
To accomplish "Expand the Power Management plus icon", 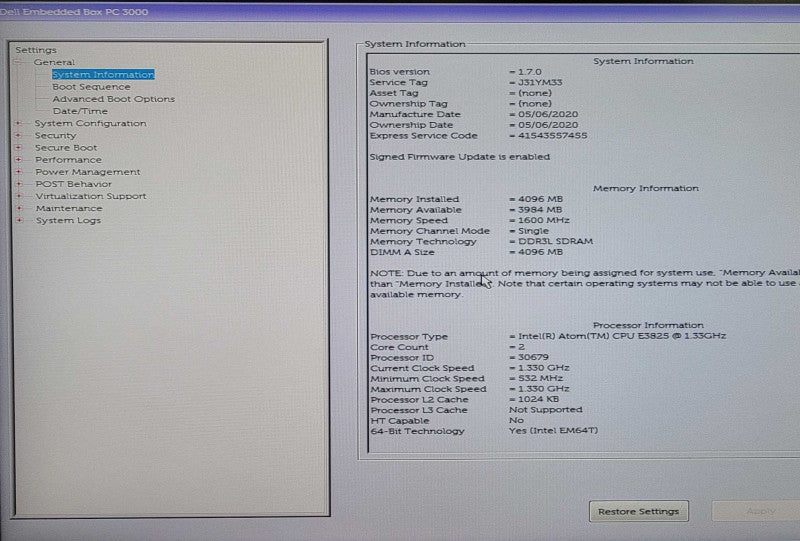I will (19, 172).
